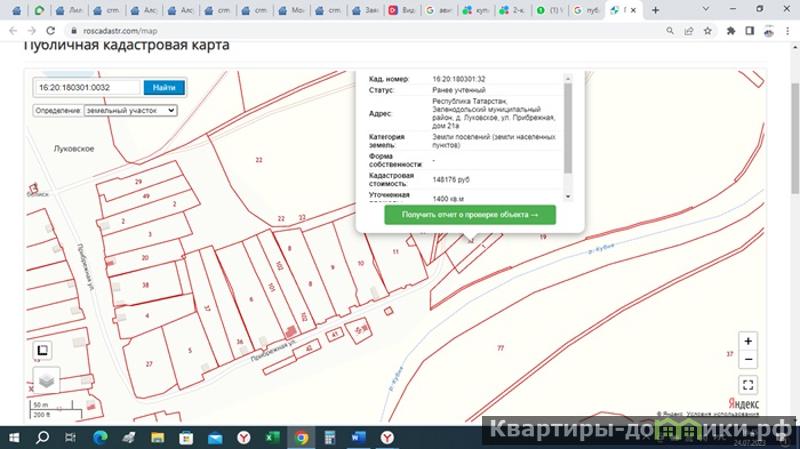
Task: Switch to the "Вид" browser tab
Action: coord(407,10)
